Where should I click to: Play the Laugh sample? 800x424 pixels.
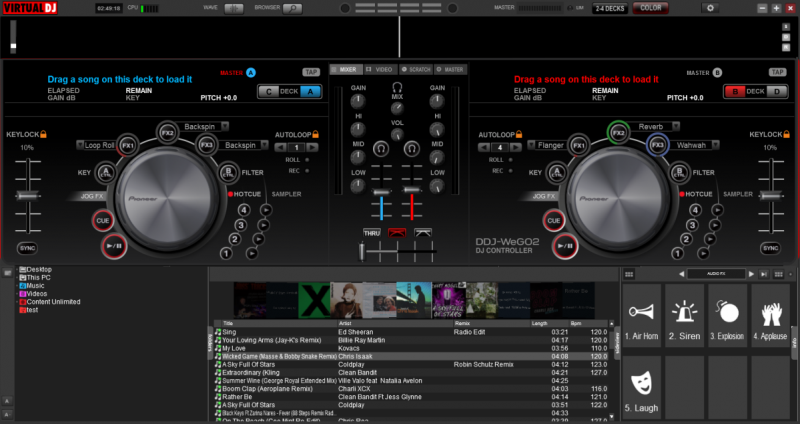(x=642, y=388)
